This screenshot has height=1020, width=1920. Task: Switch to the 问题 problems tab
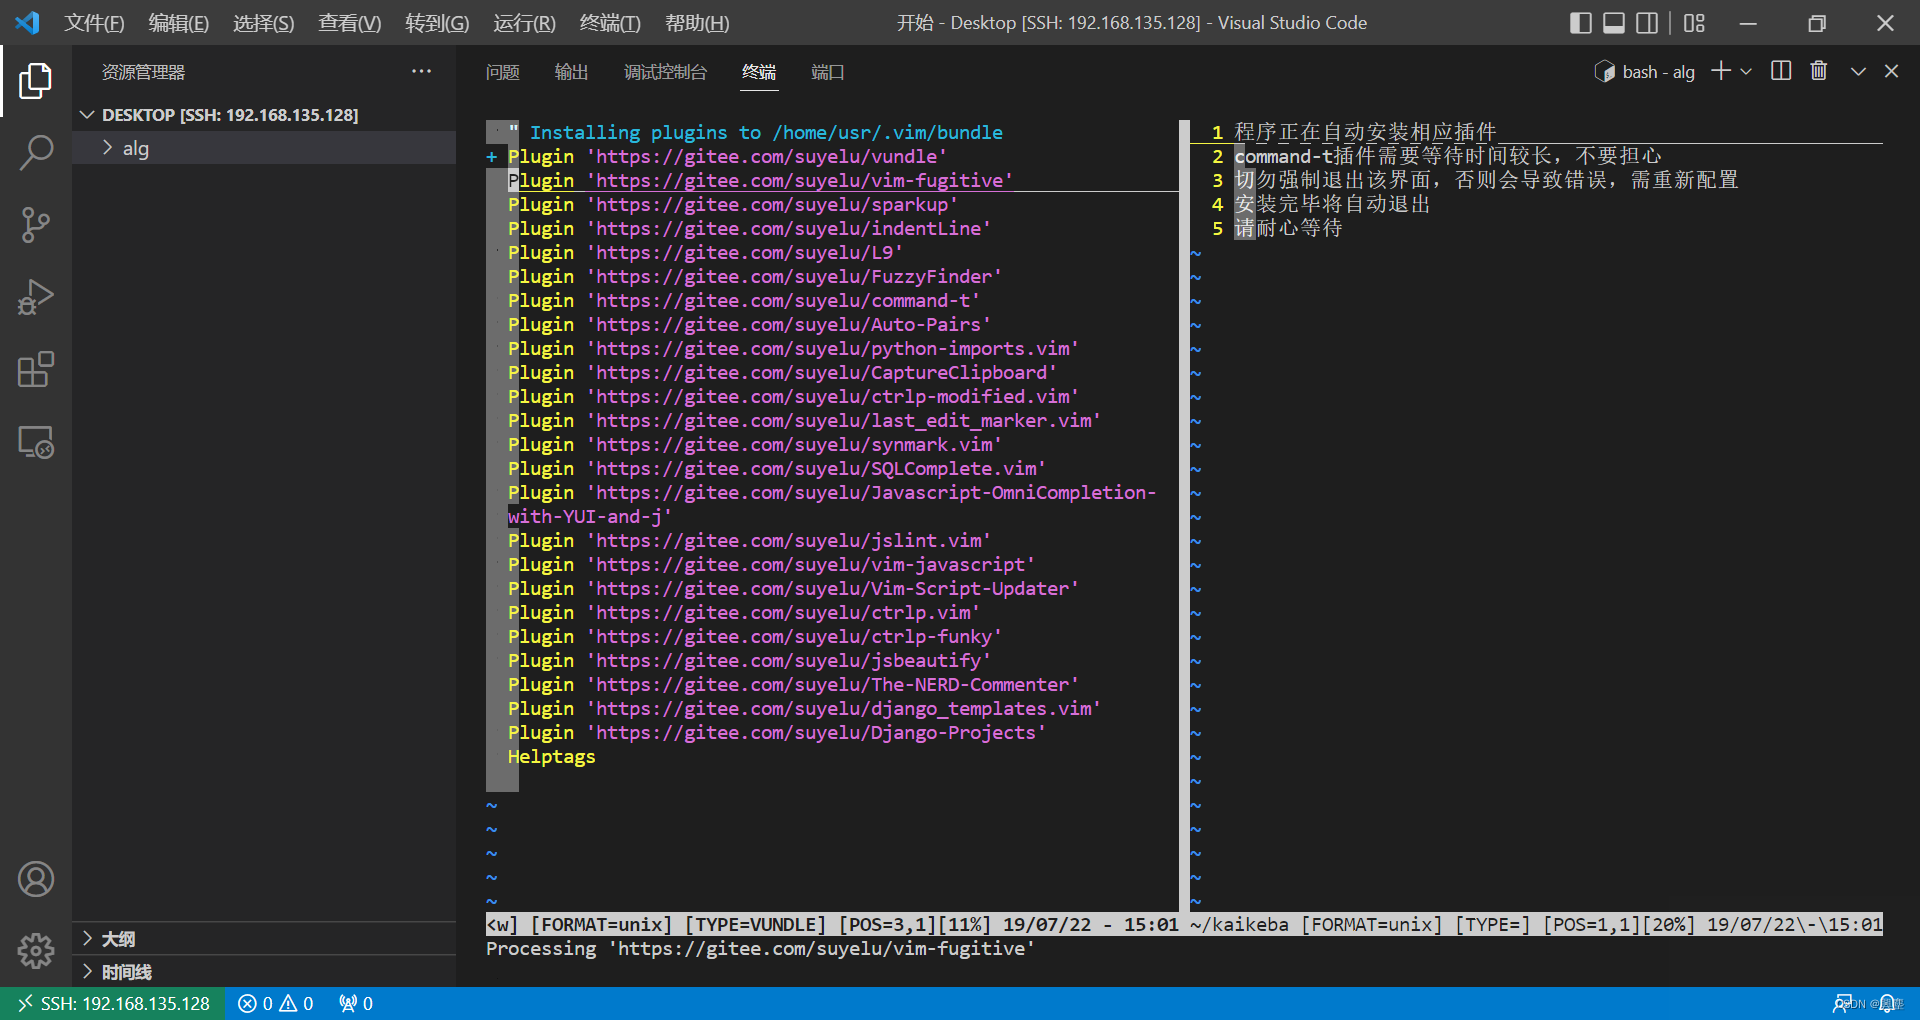point(503,72)
